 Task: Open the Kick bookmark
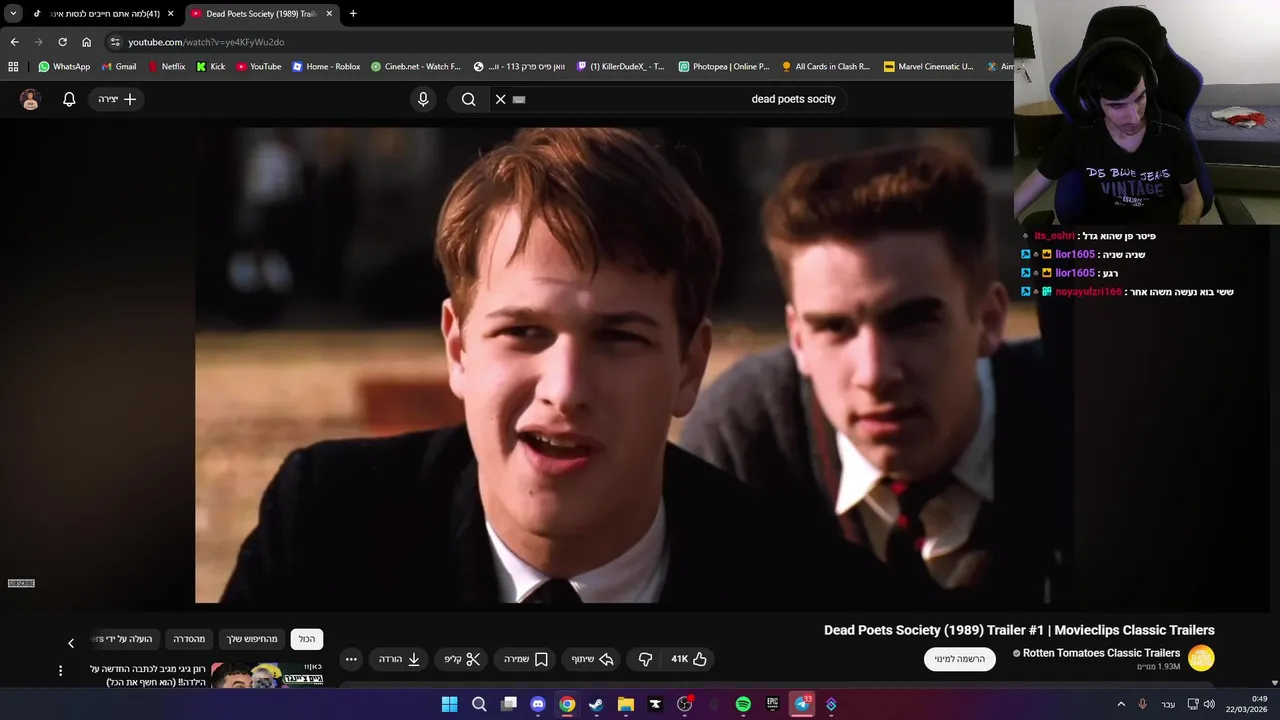tap(210, 67)
